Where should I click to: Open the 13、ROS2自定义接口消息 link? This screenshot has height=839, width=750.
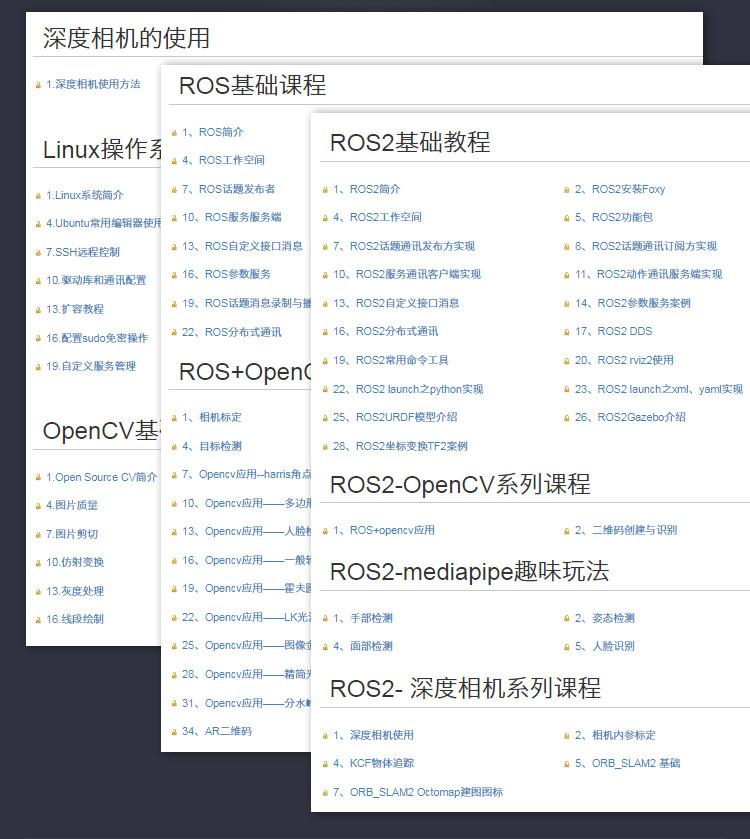396,303
